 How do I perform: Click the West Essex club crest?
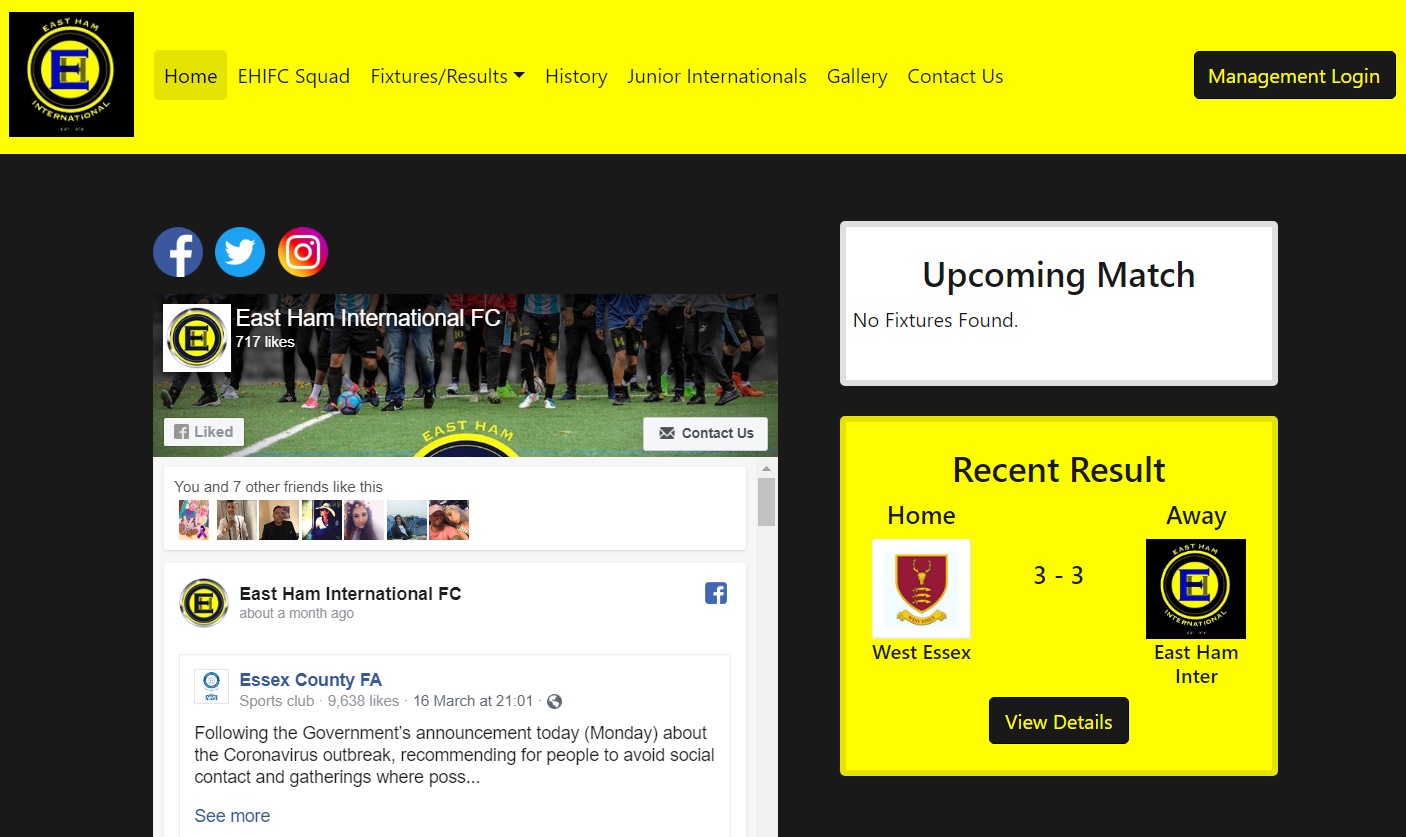[x=921, y=589]
